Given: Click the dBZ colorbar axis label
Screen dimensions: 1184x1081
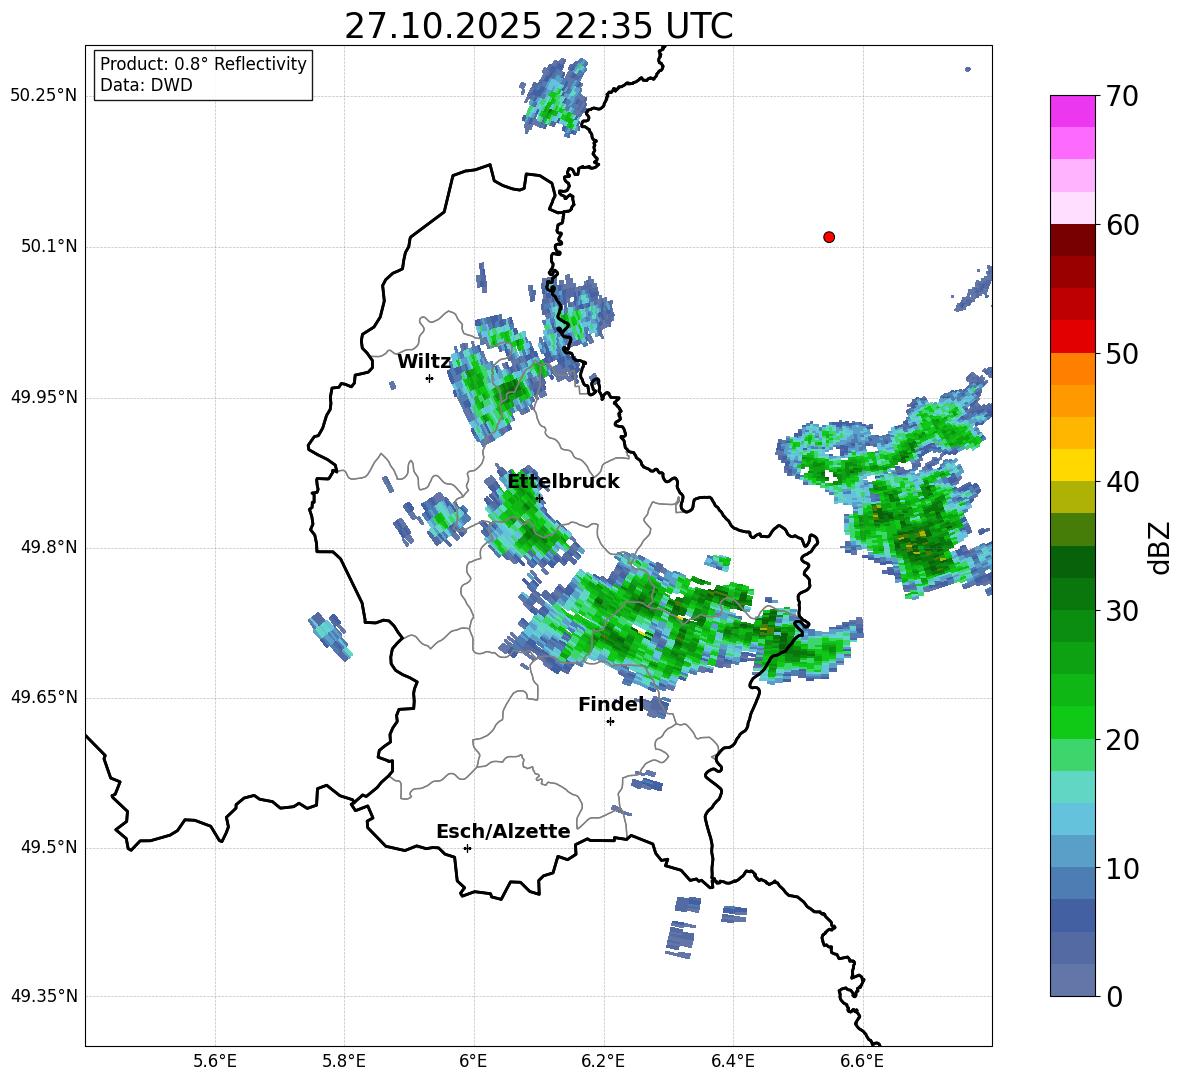Looking at the screenshot, I should [x=1161, y=547].
